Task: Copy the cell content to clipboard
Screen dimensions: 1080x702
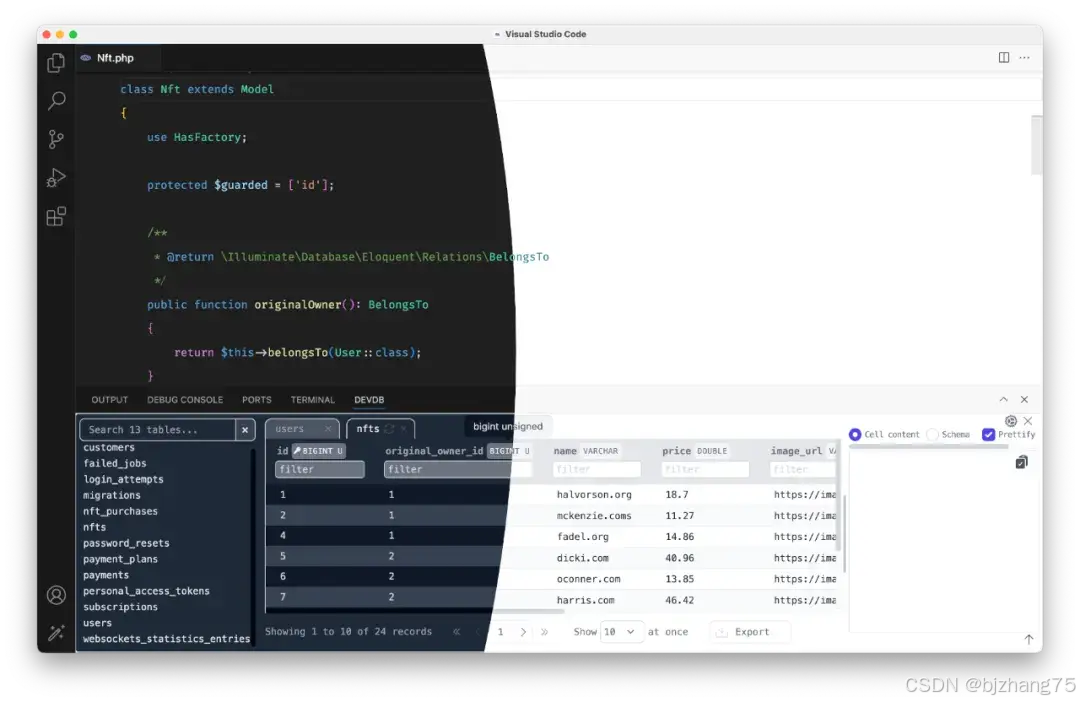Action: tap(1021, 462)
